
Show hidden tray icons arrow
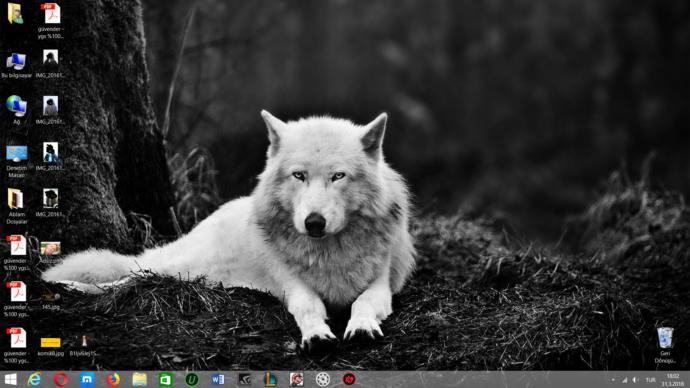coord(613,380)
